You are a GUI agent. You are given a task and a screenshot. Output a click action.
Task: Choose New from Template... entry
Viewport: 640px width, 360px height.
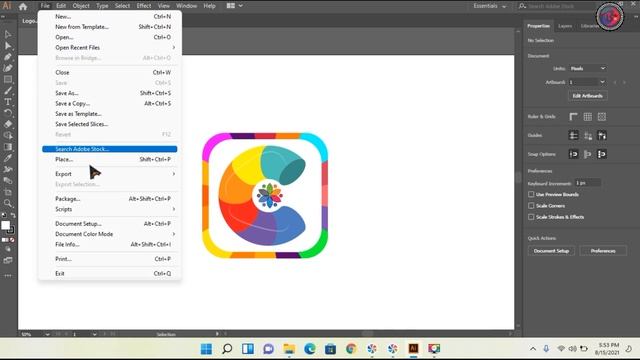[109, 27]
